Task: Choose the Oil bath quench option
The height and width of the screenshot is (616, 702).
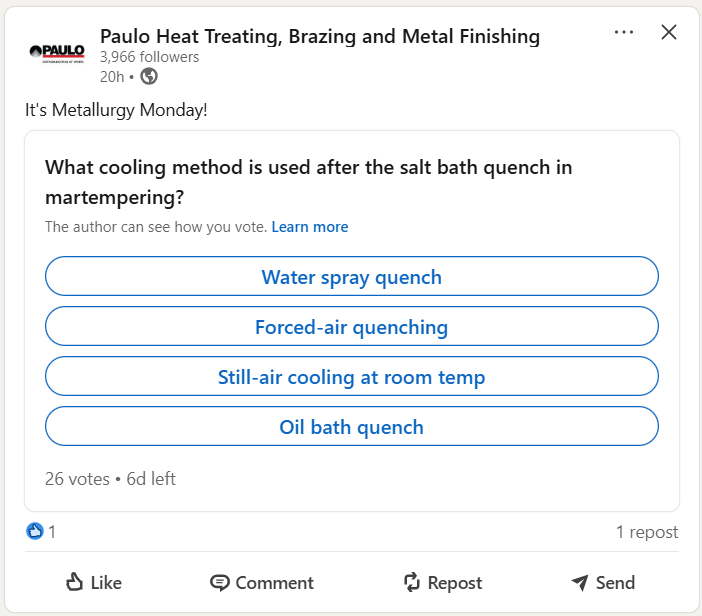Action: (x=351, y=427)
